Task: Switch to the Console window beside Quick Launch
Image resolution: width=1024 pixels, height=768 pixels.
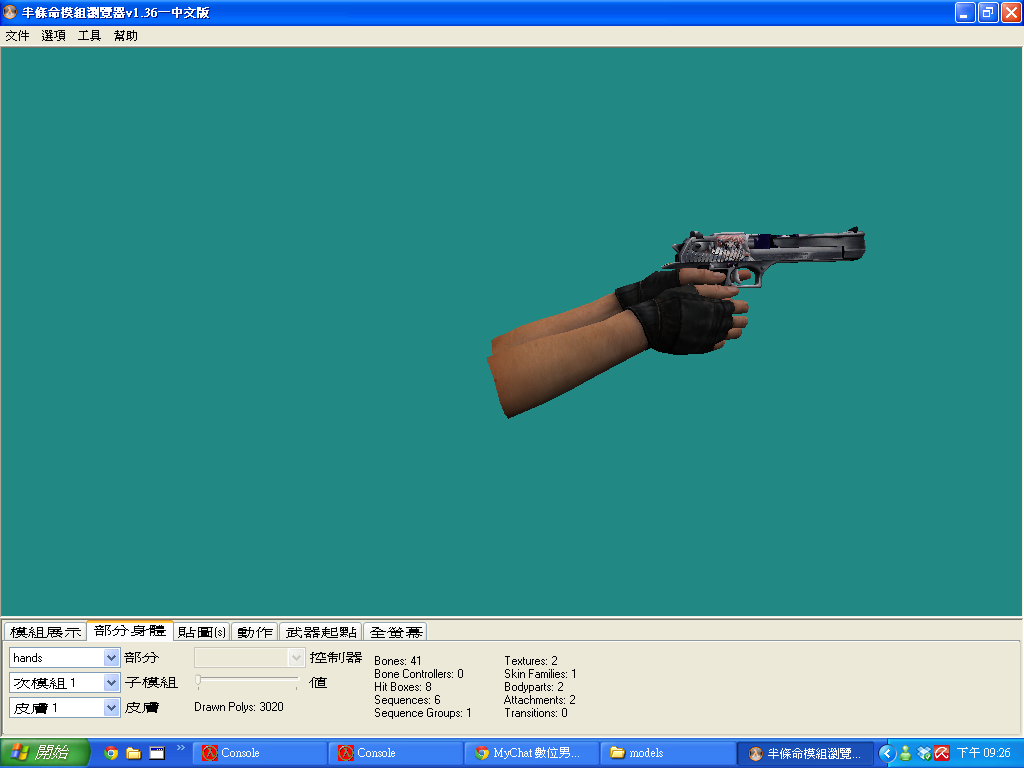Action: tap(260, 754)
